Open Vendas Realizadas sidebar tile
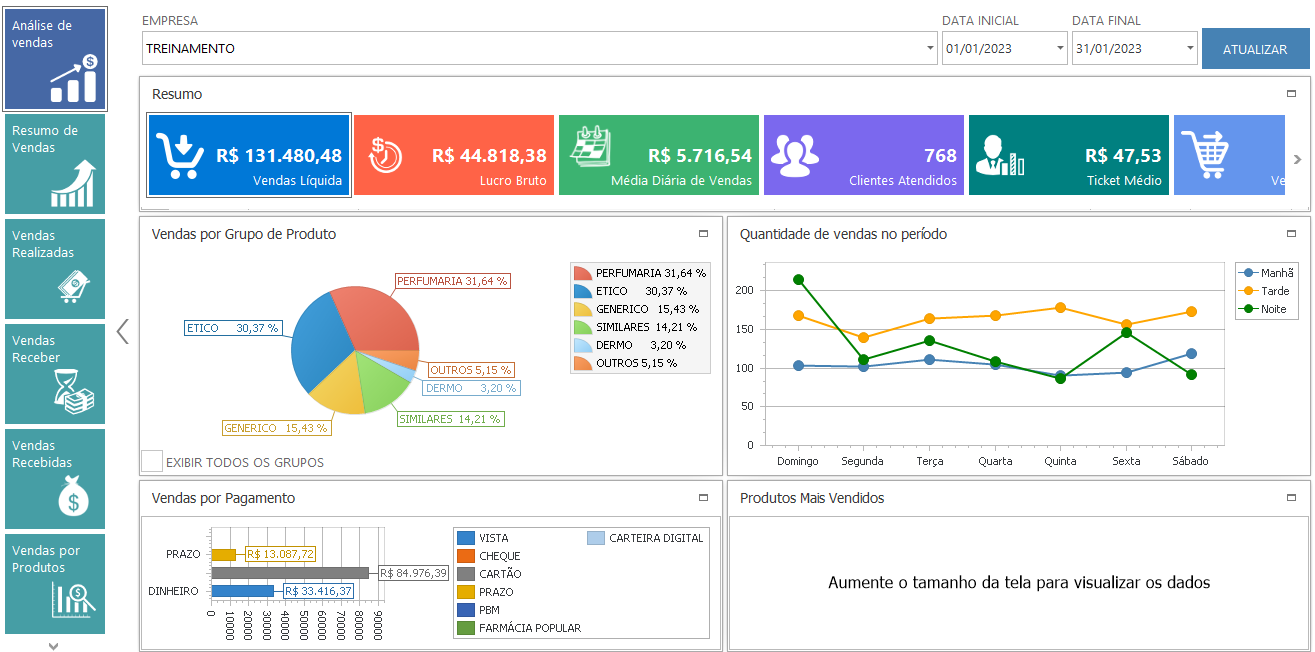The image size is (1315, 652). 55,268
